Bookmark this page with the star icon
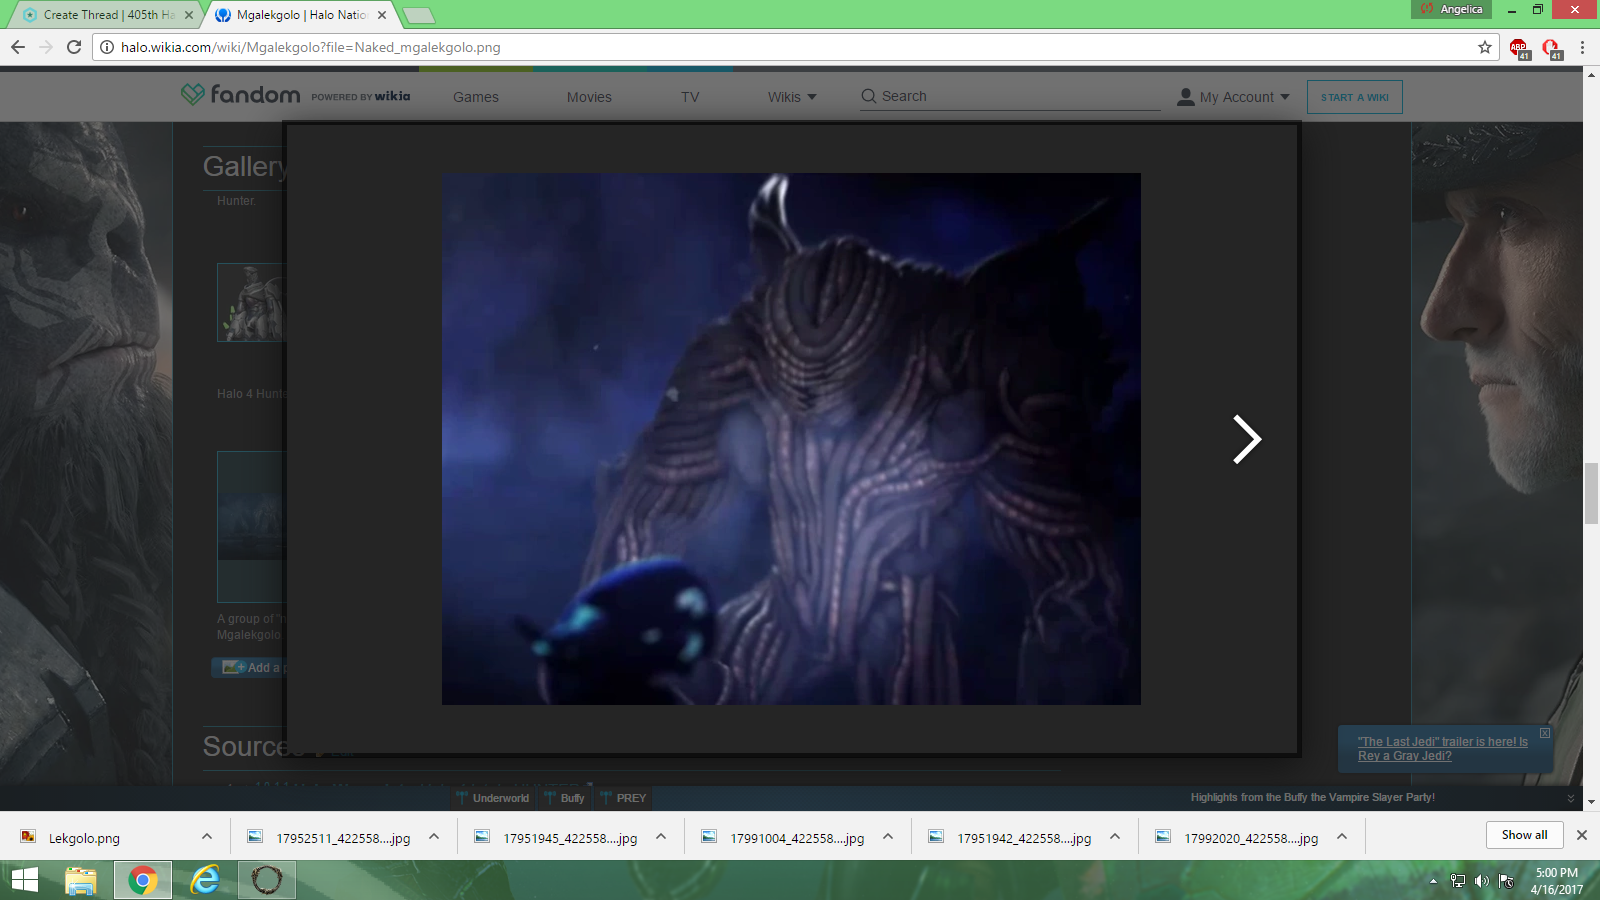This screenshot has height=900, width=1600. pos(1485,47)
